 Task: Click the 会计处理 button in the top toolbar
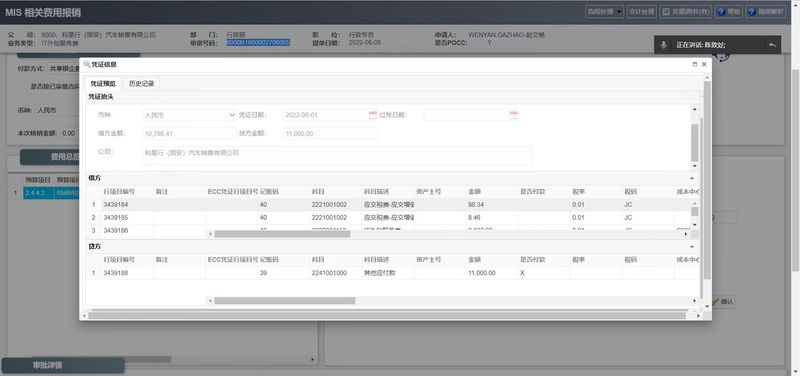[641, 12]
